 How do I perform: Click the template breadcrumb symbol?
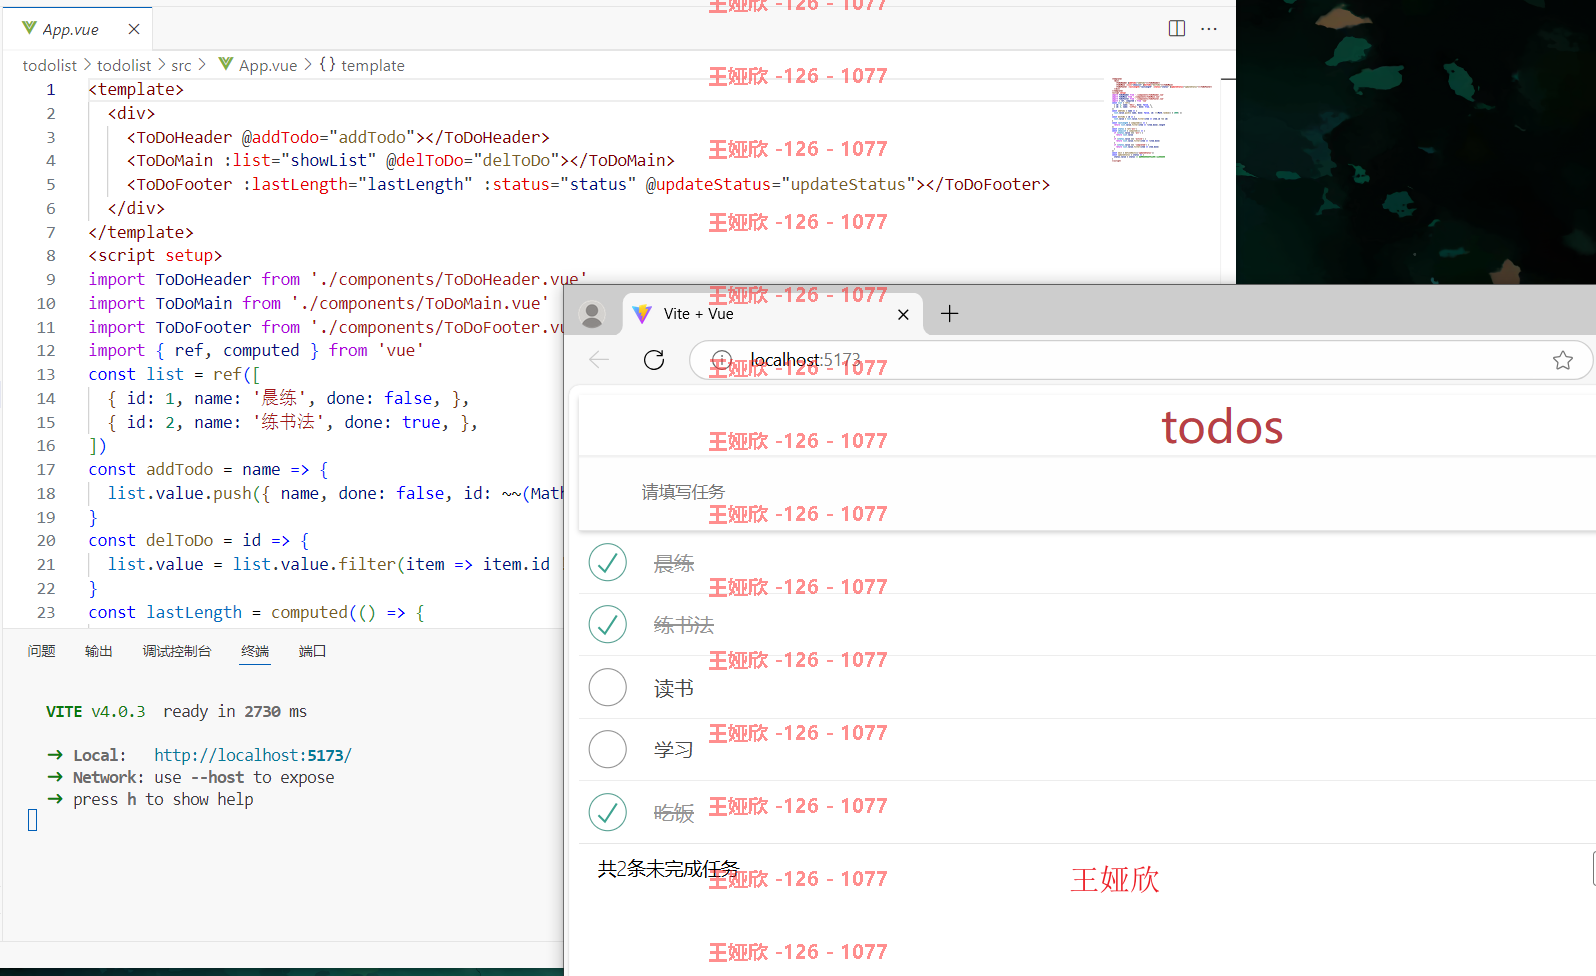[x=362, y=65]
